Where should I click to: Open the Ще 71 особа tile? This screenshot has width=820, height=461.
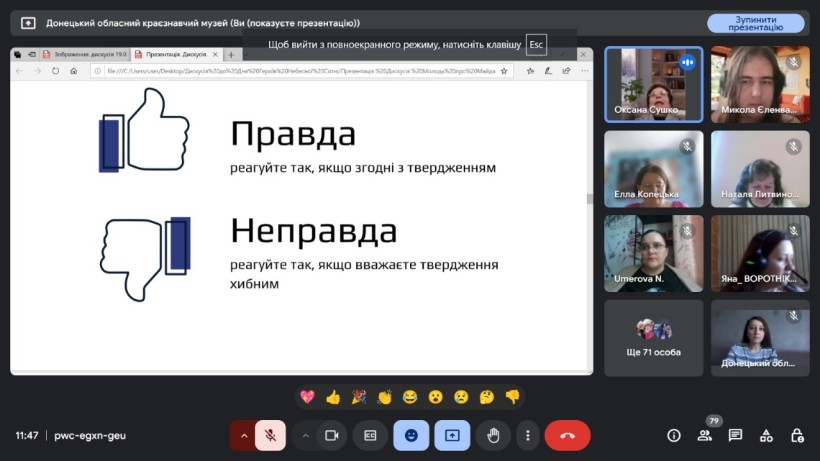(x=654, y=338)
